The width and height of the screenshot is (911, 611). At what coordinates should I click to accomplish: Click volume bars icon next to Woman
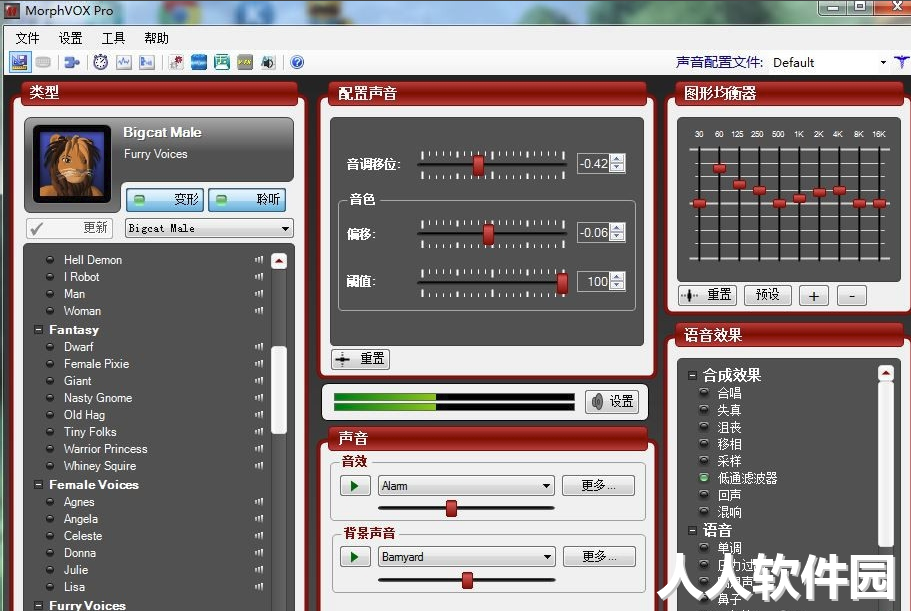[259, 311]
